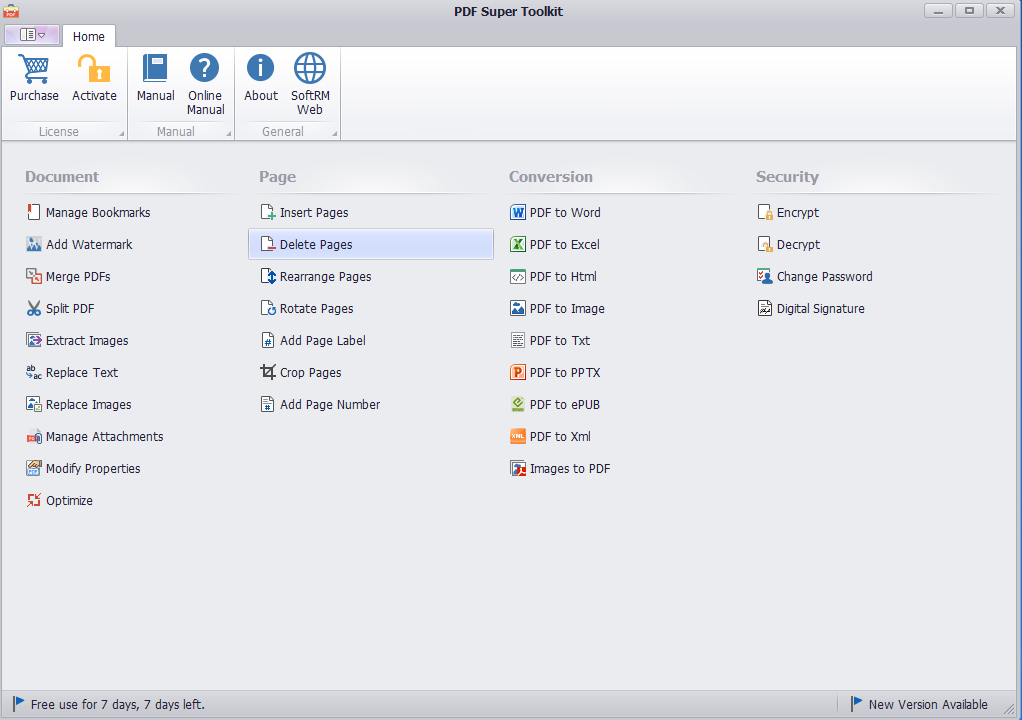Open the Online Manual question mark icon
The image size is (1022, 720).
tap(205, 68)
